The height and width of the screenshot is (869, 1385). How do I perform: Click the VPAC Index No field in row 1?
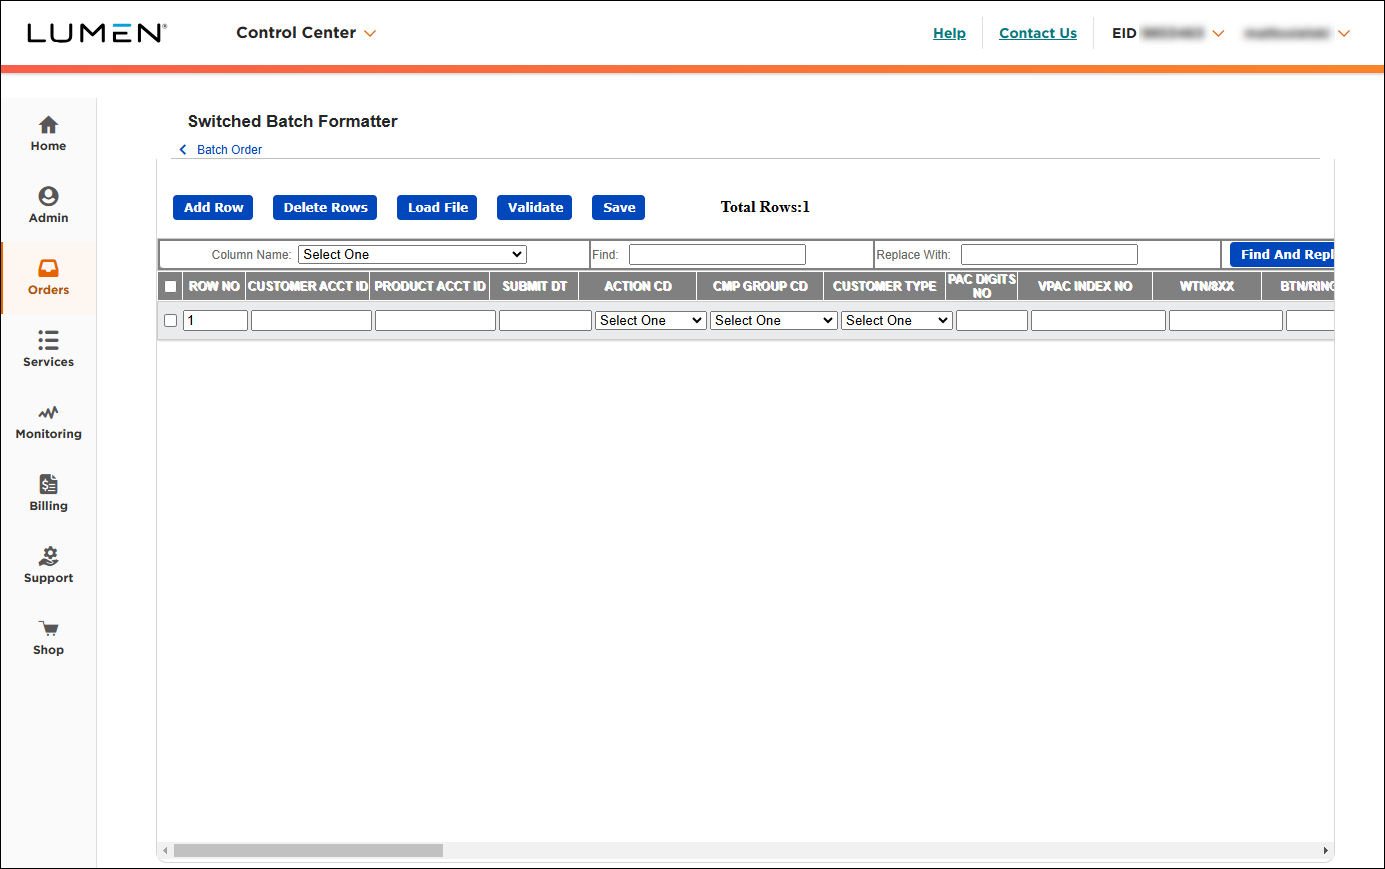[1098, 321]
